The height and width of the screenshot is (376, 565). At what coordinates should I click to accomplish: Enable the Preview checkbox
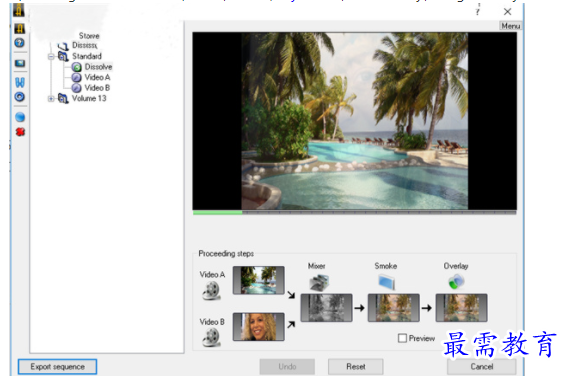[402, 338]
